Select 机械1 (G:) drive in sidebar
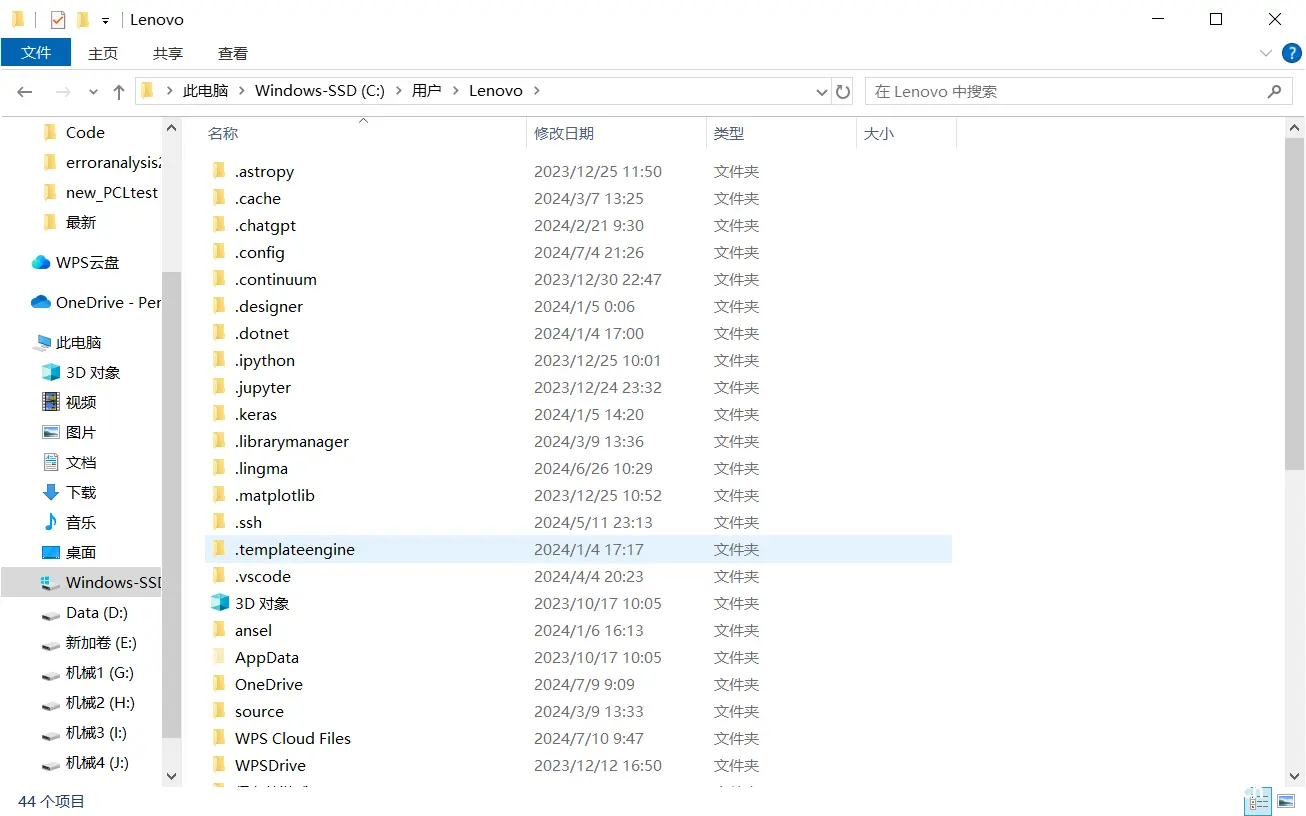This screenshot has width=1306, height=816. [99, 672]
